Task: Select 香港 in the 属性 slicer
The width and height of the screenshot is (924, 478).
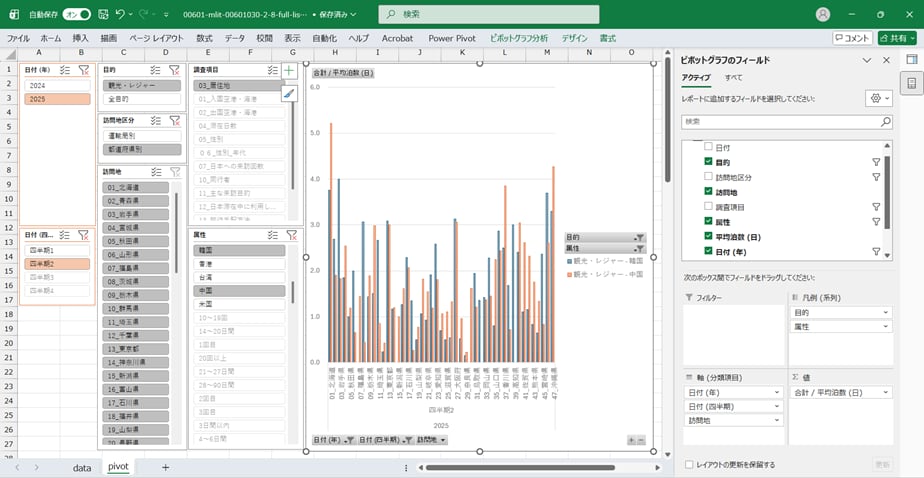Action: [240, 262]
